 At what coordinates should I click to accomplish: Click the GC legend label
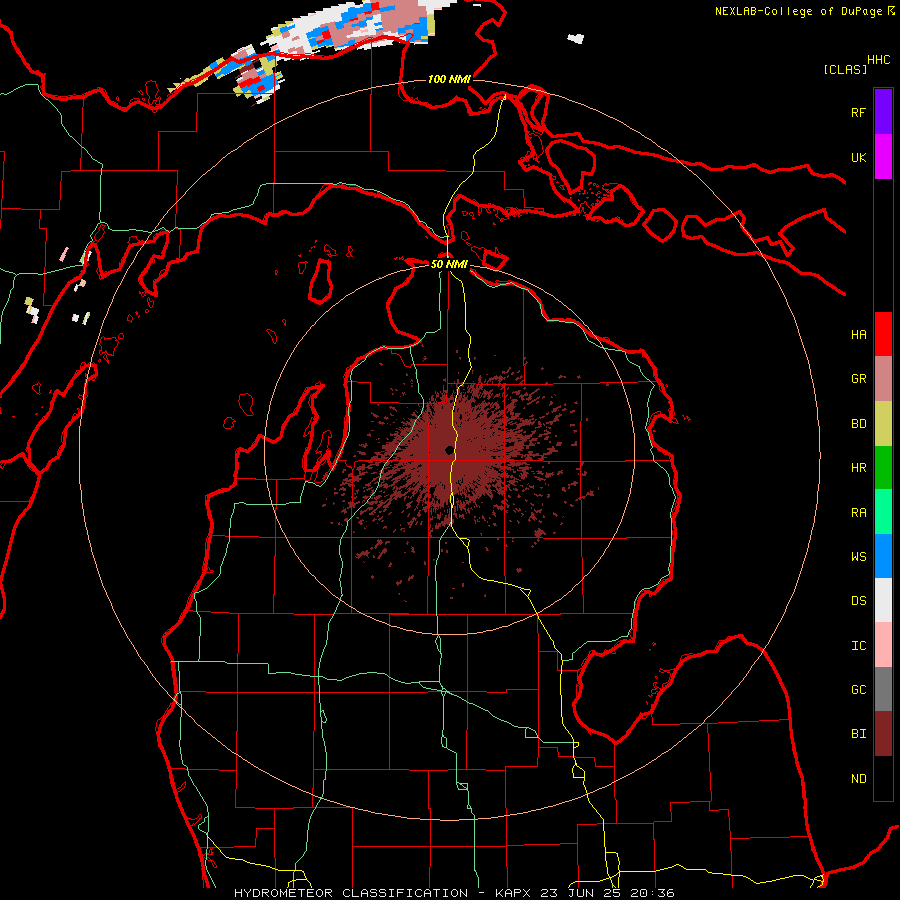[858, 690]
